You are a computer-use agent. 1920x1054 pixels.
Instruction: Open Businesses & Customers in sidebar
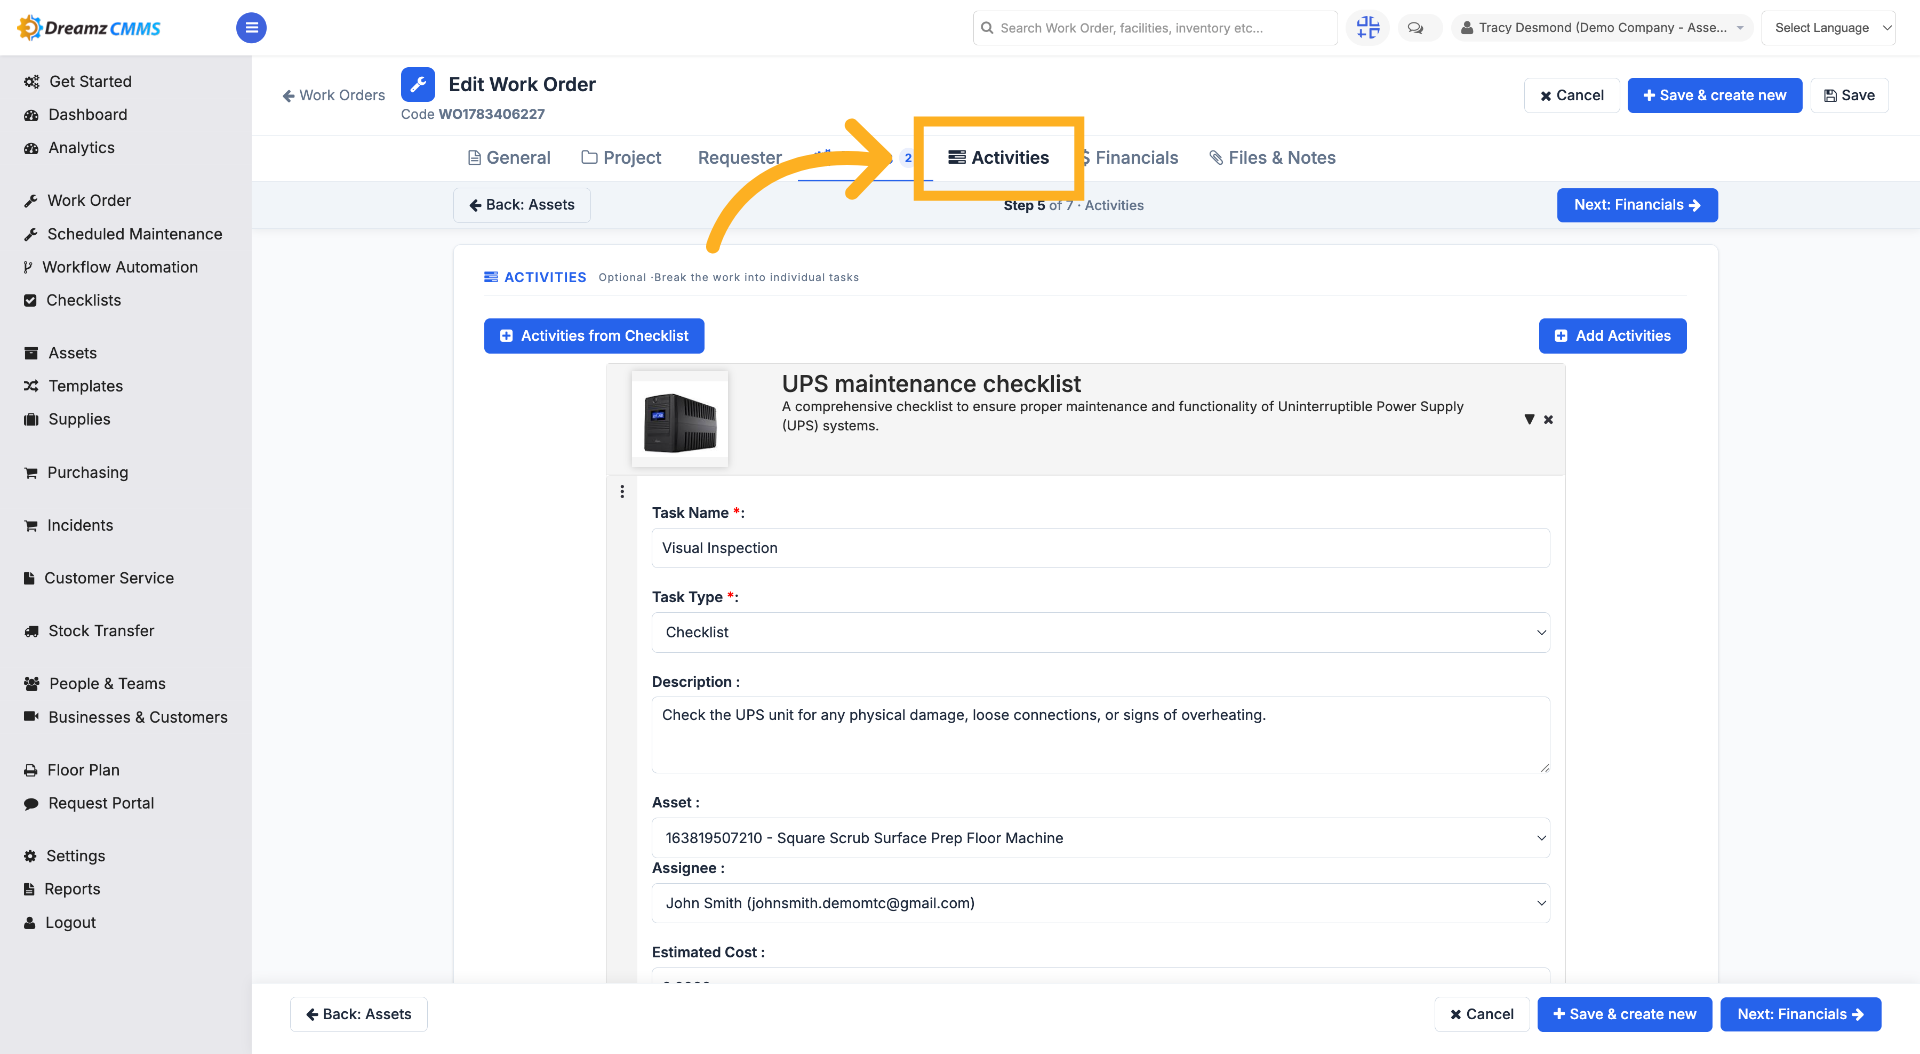coord(126,717)
